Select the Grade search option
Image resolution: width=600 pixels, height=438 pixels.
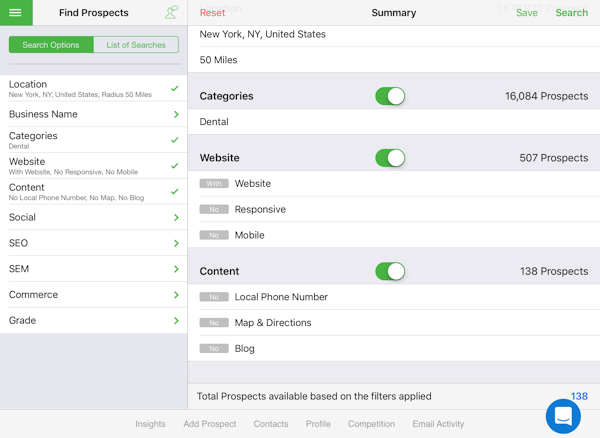pyautogui.click(x=94, y=321)
